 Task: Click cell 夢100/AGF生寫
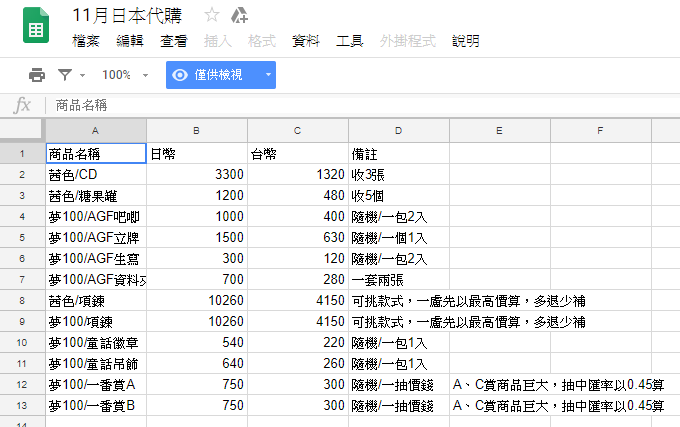pyautogui.click(x=96, y=258)
